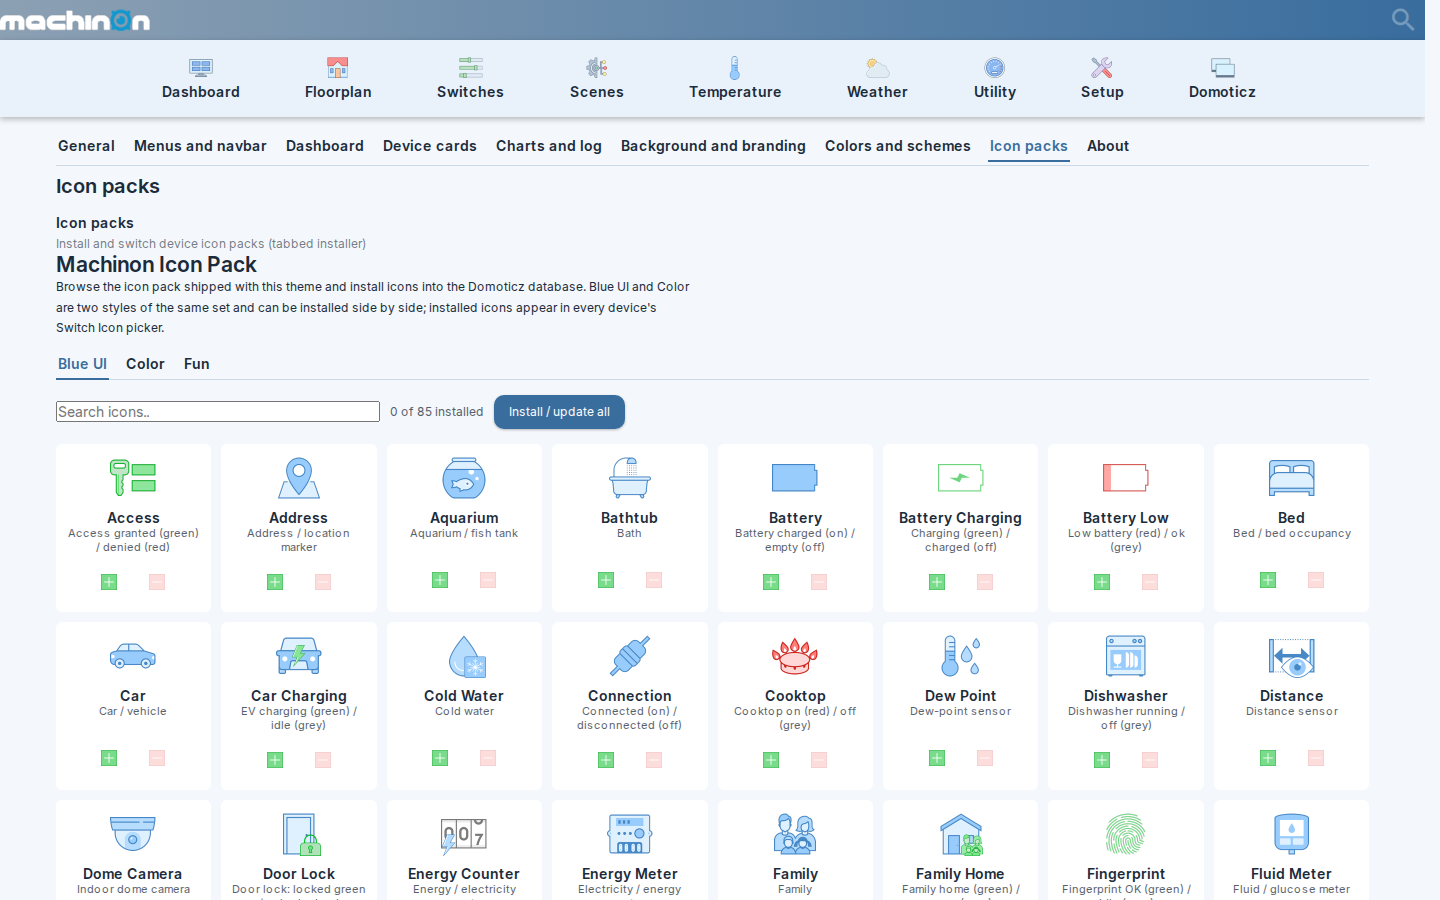
Task: Click the Connection plug icon
Action: click(630, 656)
